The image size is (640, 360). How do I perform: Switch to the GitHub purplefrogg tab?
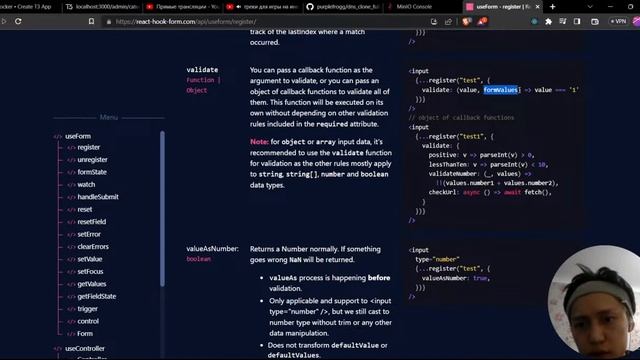(x=343, y=7)
